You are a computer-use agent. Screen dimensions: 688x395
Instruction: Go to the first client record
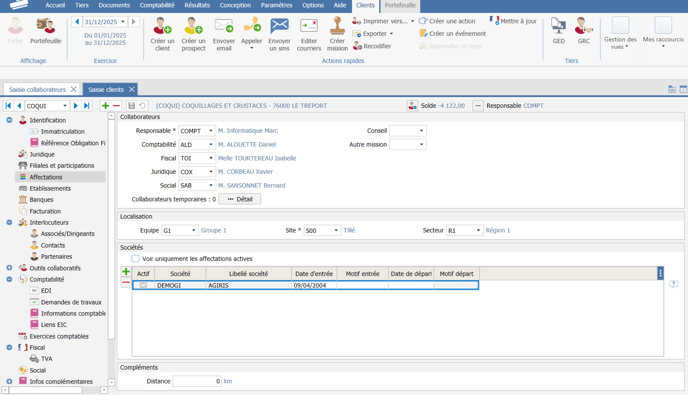coord(8,106)
